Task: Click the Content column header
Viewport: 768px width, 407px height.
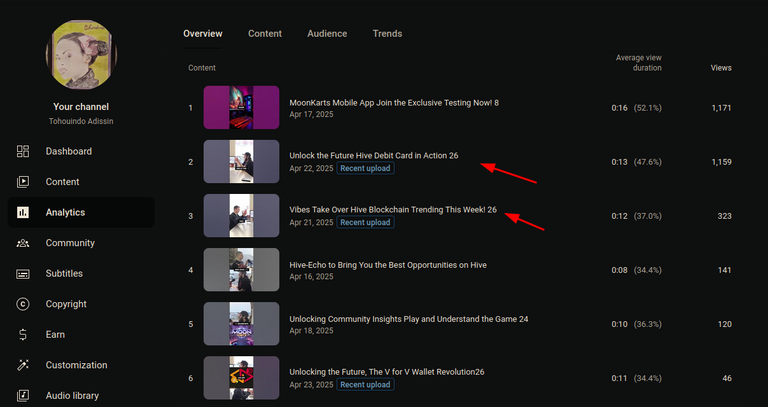Action: (x=202, y=68)
